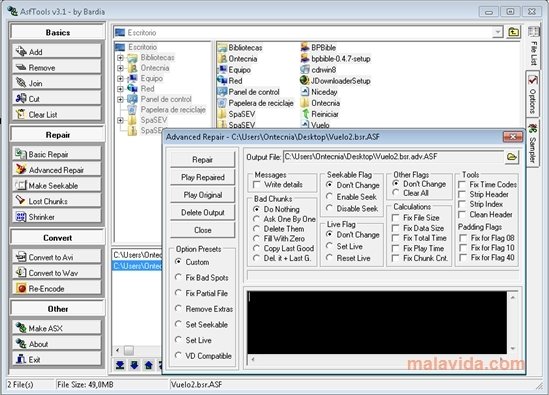Expand the Ontecnia tree node
This screenshot has width=549, height=395.
[120, 68]
